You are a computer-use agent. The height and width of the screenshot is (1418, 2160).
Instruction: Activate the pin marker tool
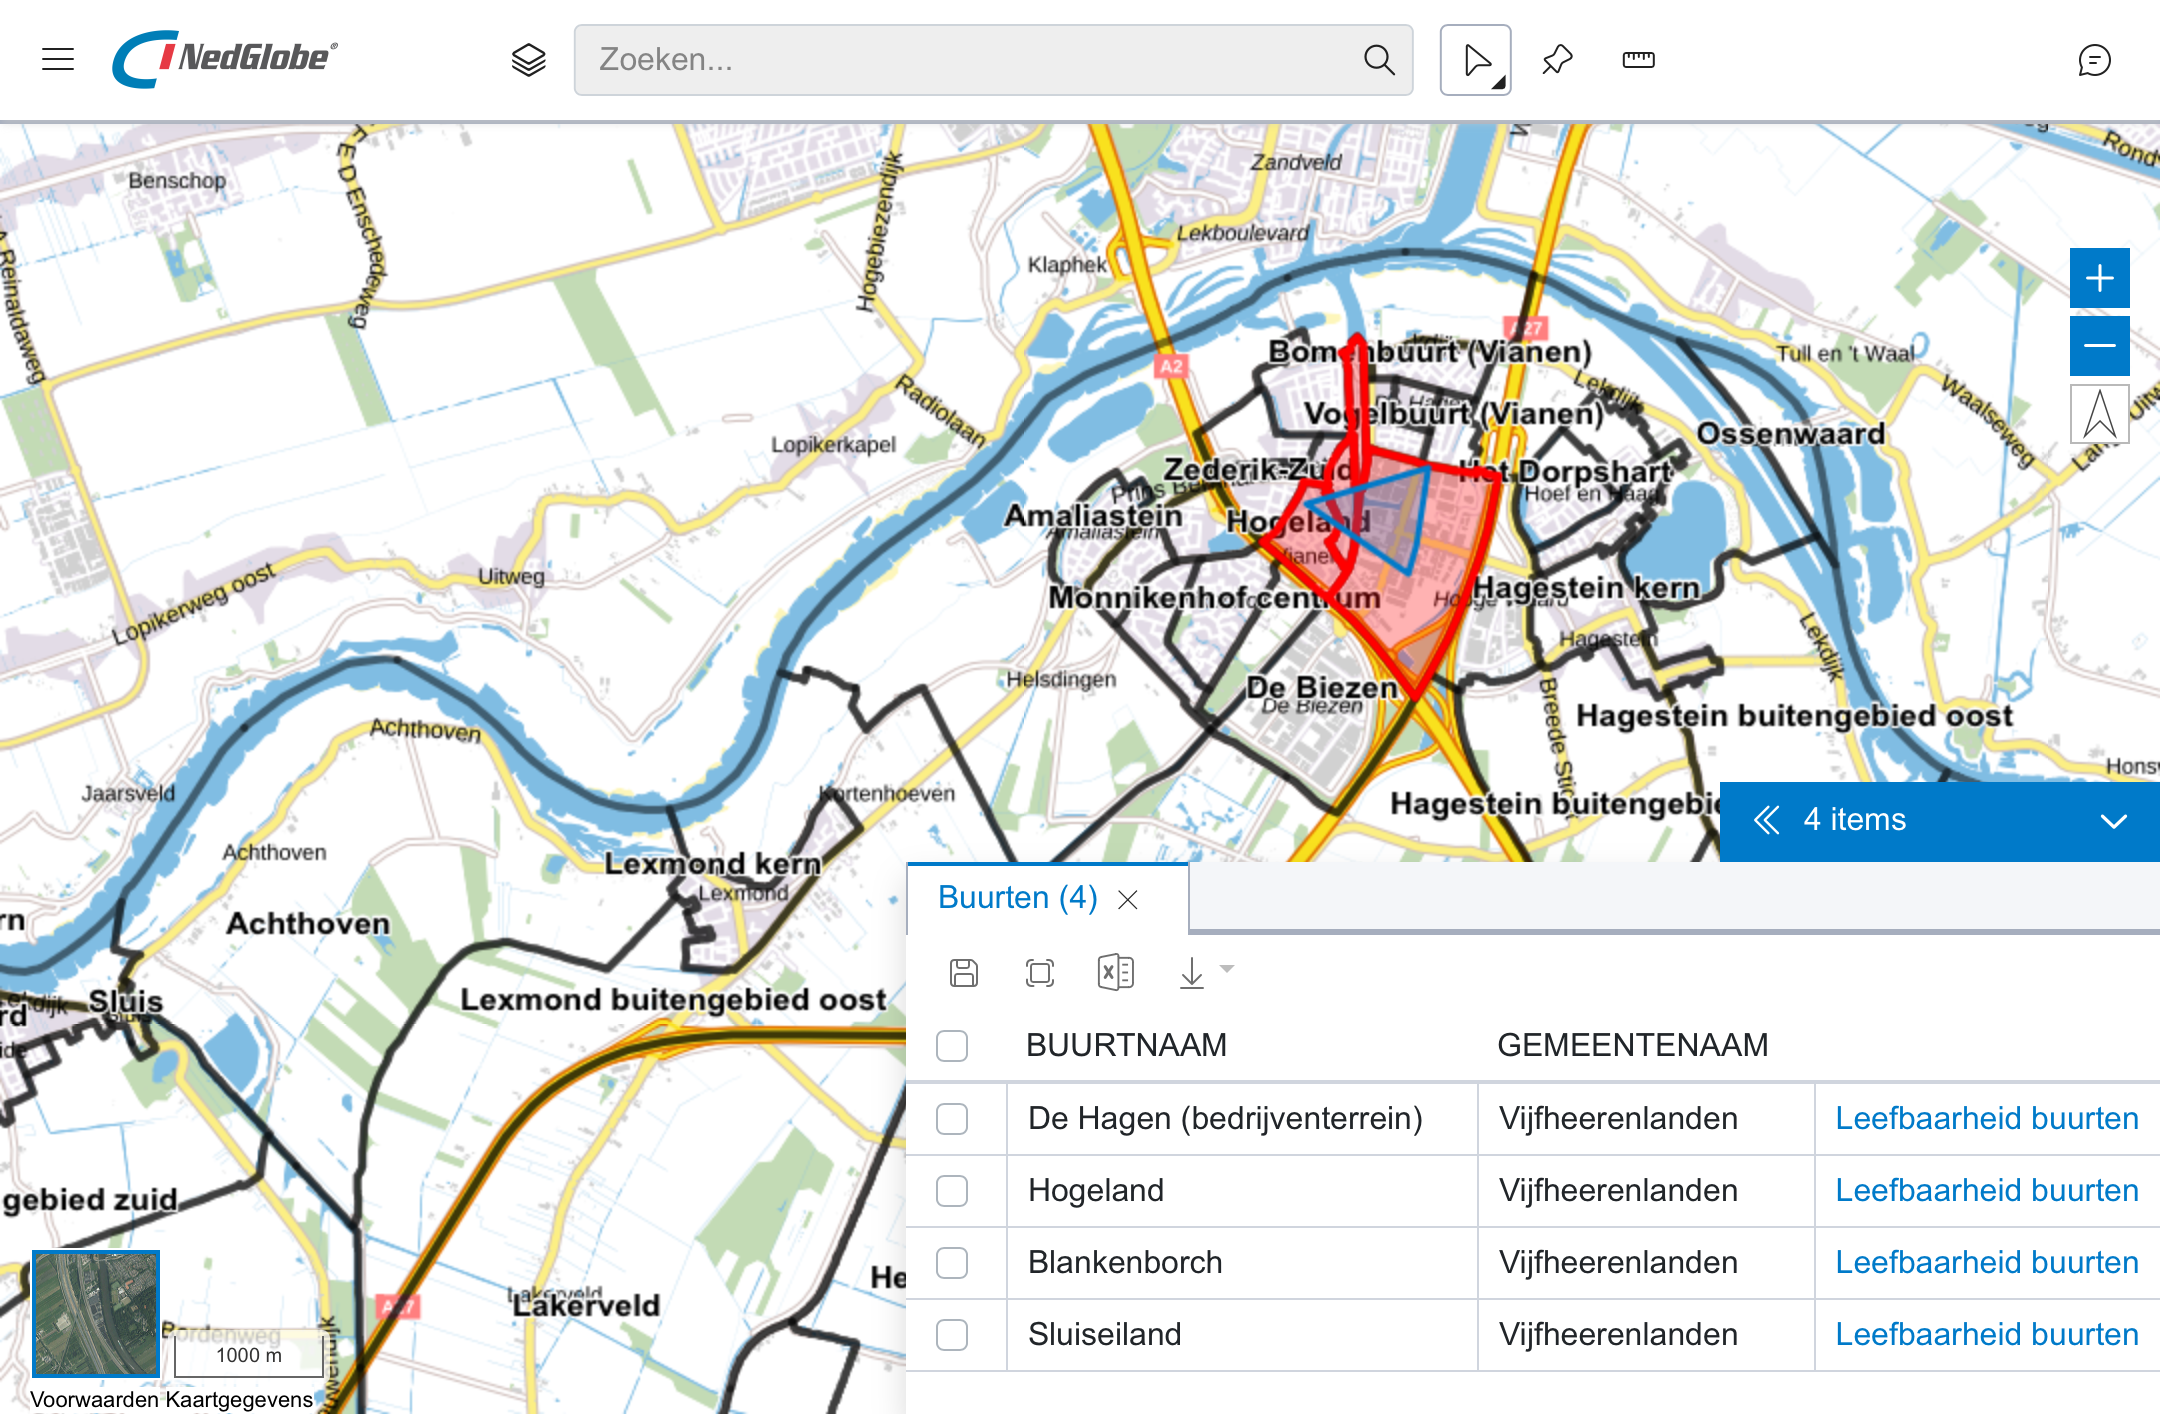pos(1557,60)
